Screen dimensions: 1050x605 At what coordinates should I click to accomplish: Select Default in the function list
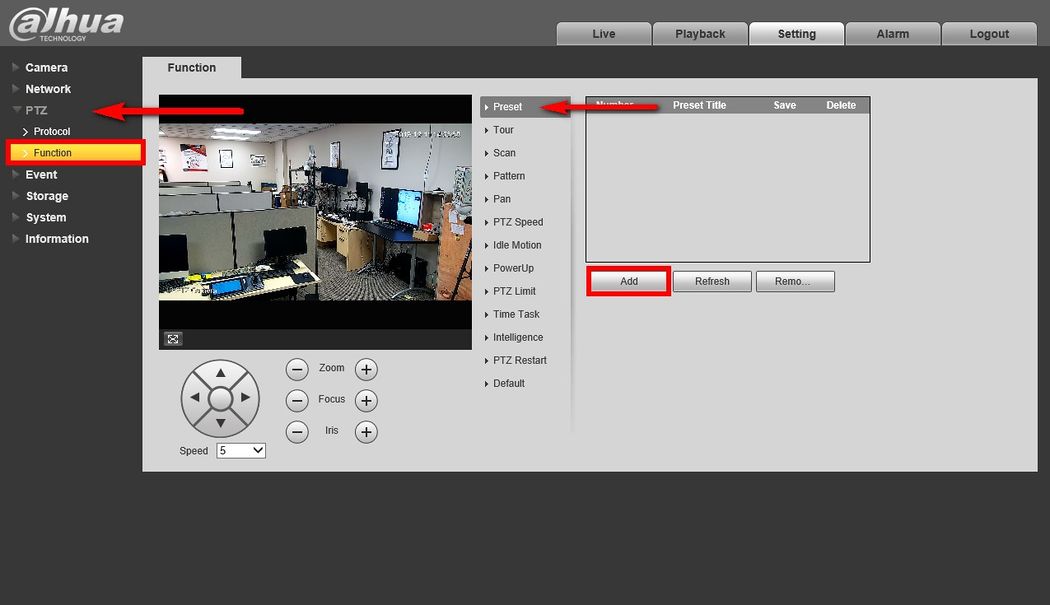pos(509,383)
